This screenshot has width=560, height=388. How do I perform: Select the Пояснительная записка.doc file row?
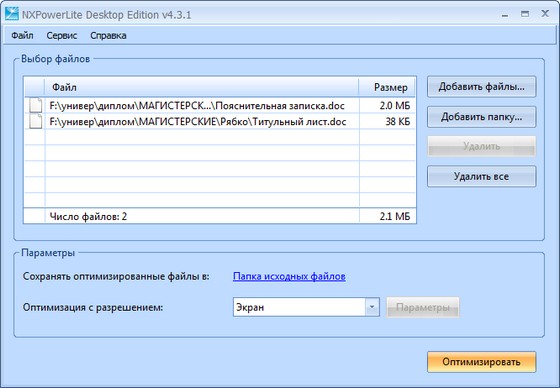tap(220, 106)
